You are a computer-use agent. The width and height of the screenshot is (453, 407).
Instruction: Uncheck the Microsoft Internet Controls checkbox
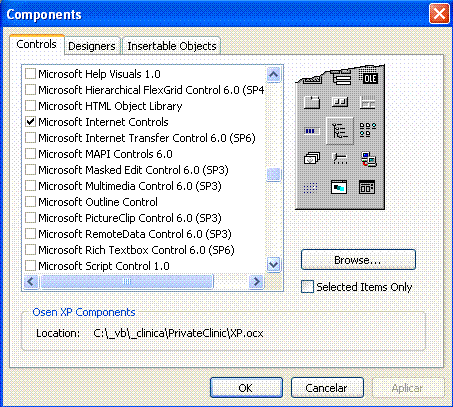click(x=30, y=122)
